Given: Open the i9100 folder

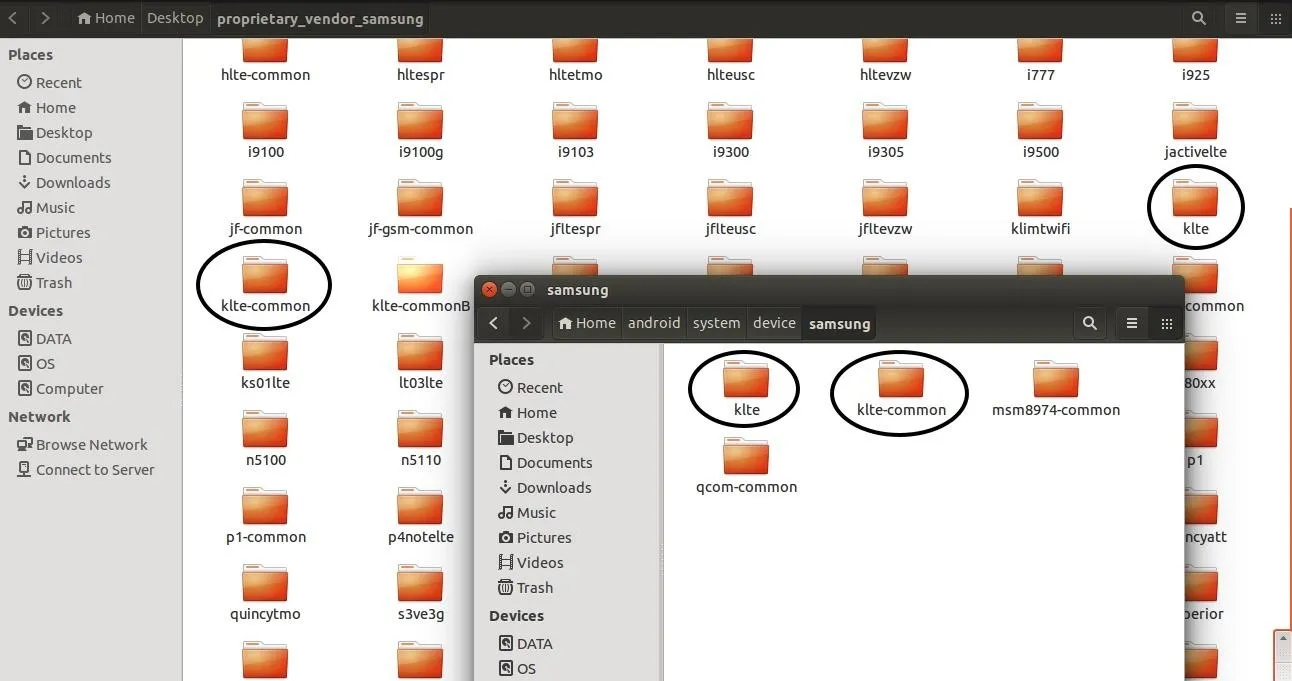Looking at the screenshot, I should pos(265,131).
